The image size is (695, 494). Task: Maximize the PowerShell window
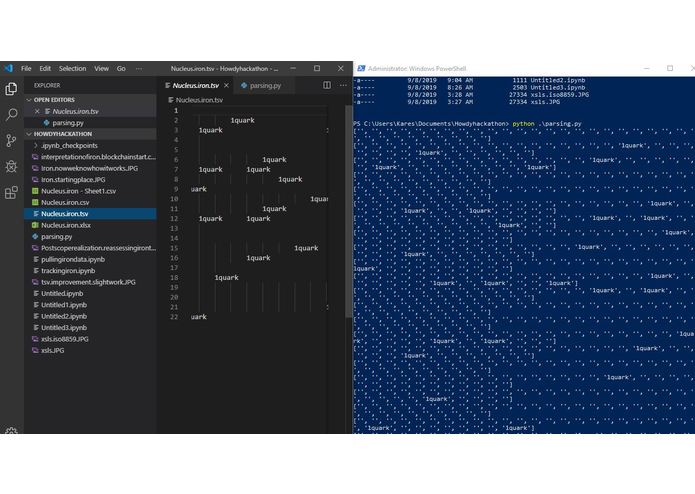tap(670, 68)
